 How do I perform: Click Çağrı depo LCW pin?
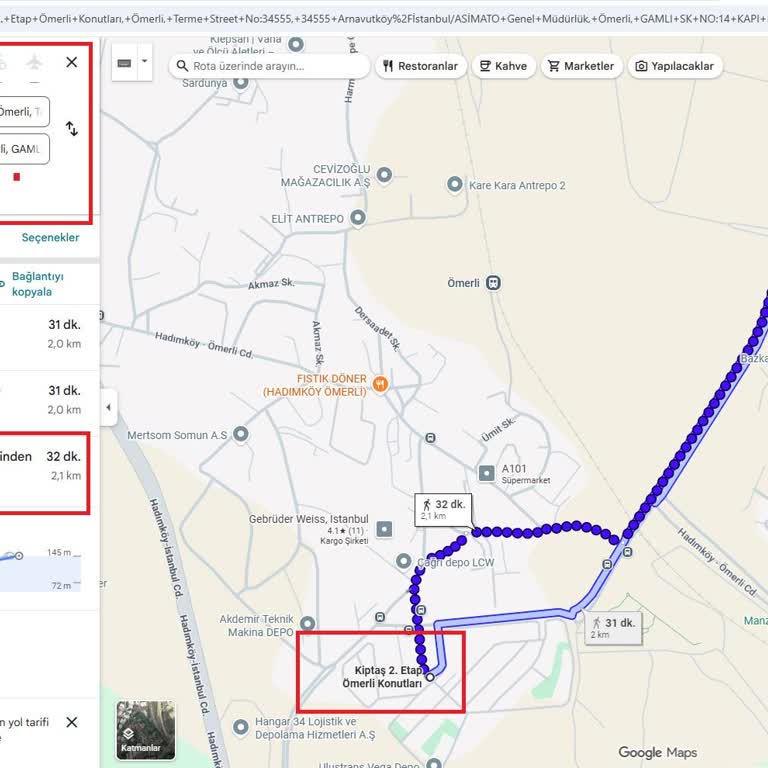[x=404, y=561]
